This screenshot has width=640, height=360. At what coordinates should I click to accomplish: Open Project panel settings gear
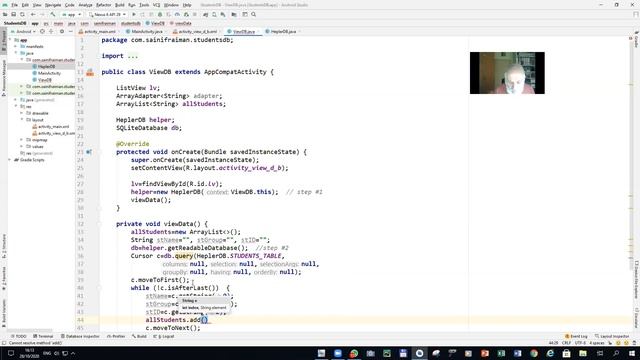click(x=62, y=31)
